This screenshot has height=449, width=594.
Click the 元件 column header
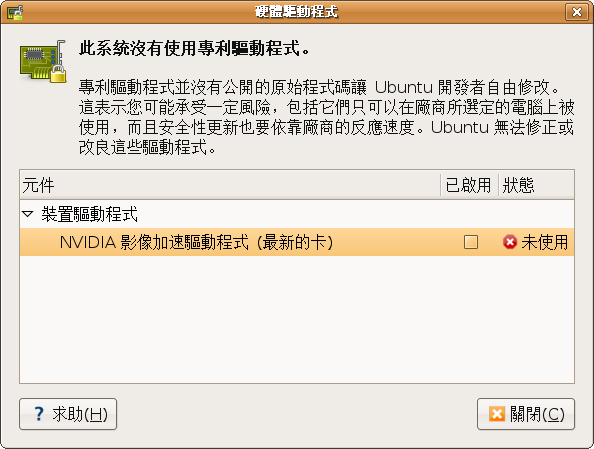[x=230, y=185]
